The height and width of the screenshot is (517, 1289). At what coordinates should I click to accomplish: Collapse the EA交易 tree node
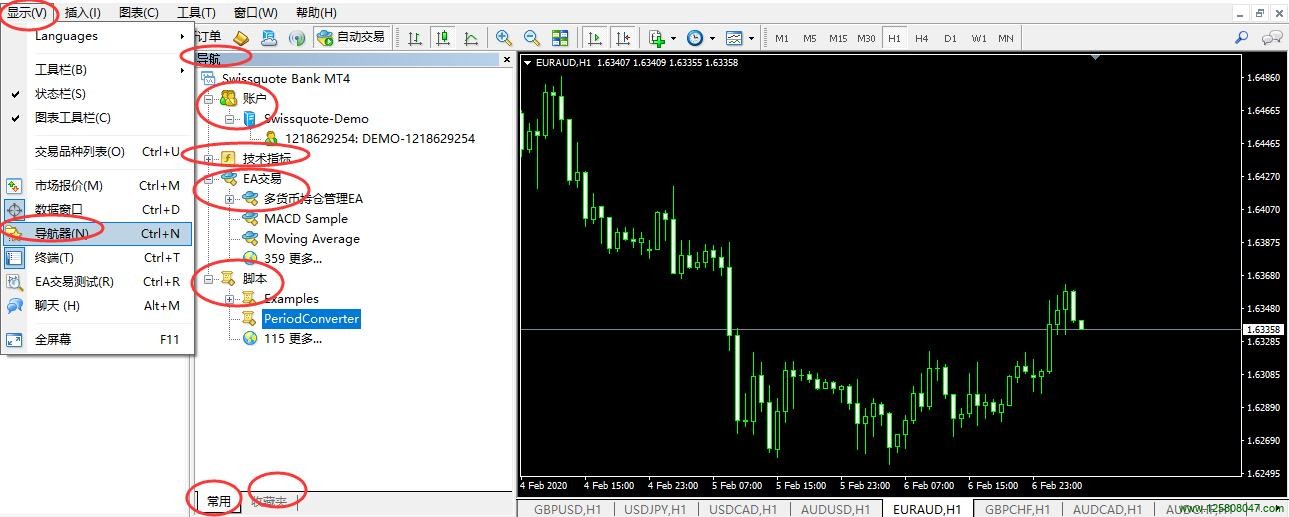[209, 178]
